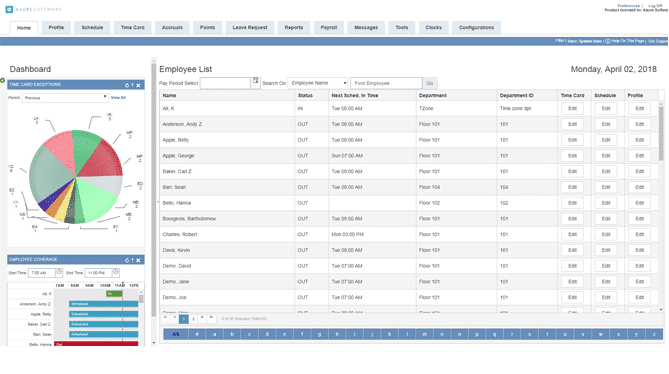Click the large grey-green pie slice
The height and width of the screenshot is (374, 669).
[x=51, y=175]
